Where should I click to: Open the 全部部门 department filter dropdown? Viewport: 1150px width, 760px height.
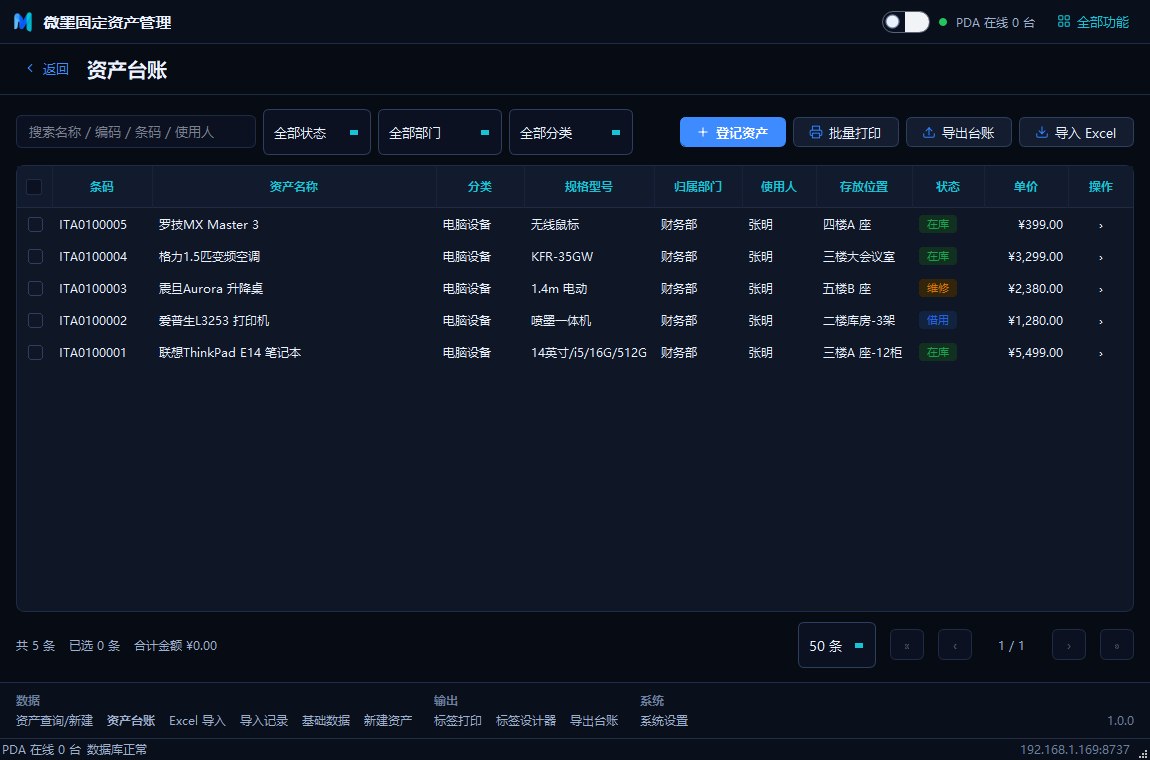point(440,132)
